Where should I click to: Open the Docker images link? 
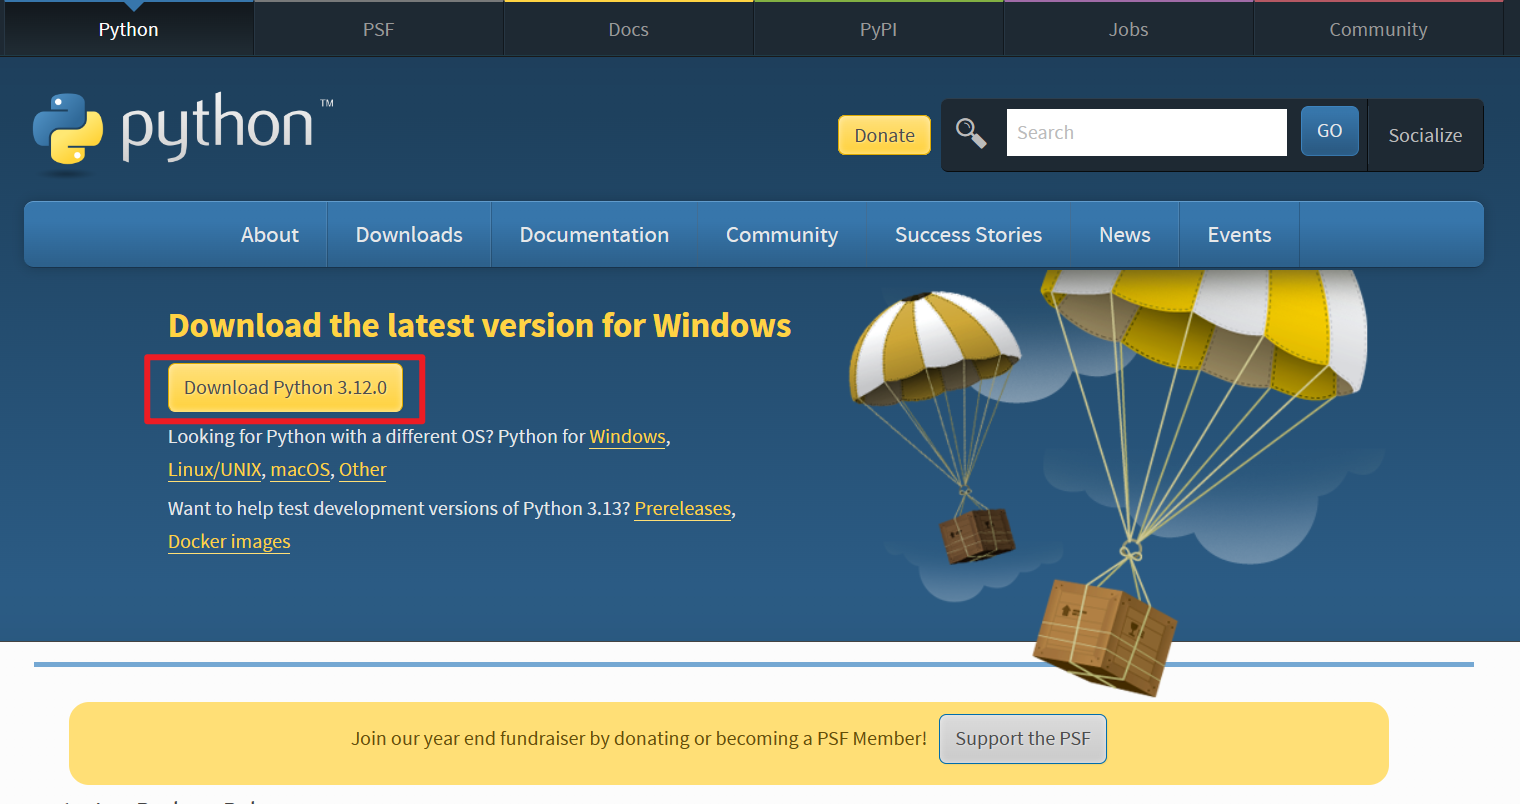tap(228, 541)
